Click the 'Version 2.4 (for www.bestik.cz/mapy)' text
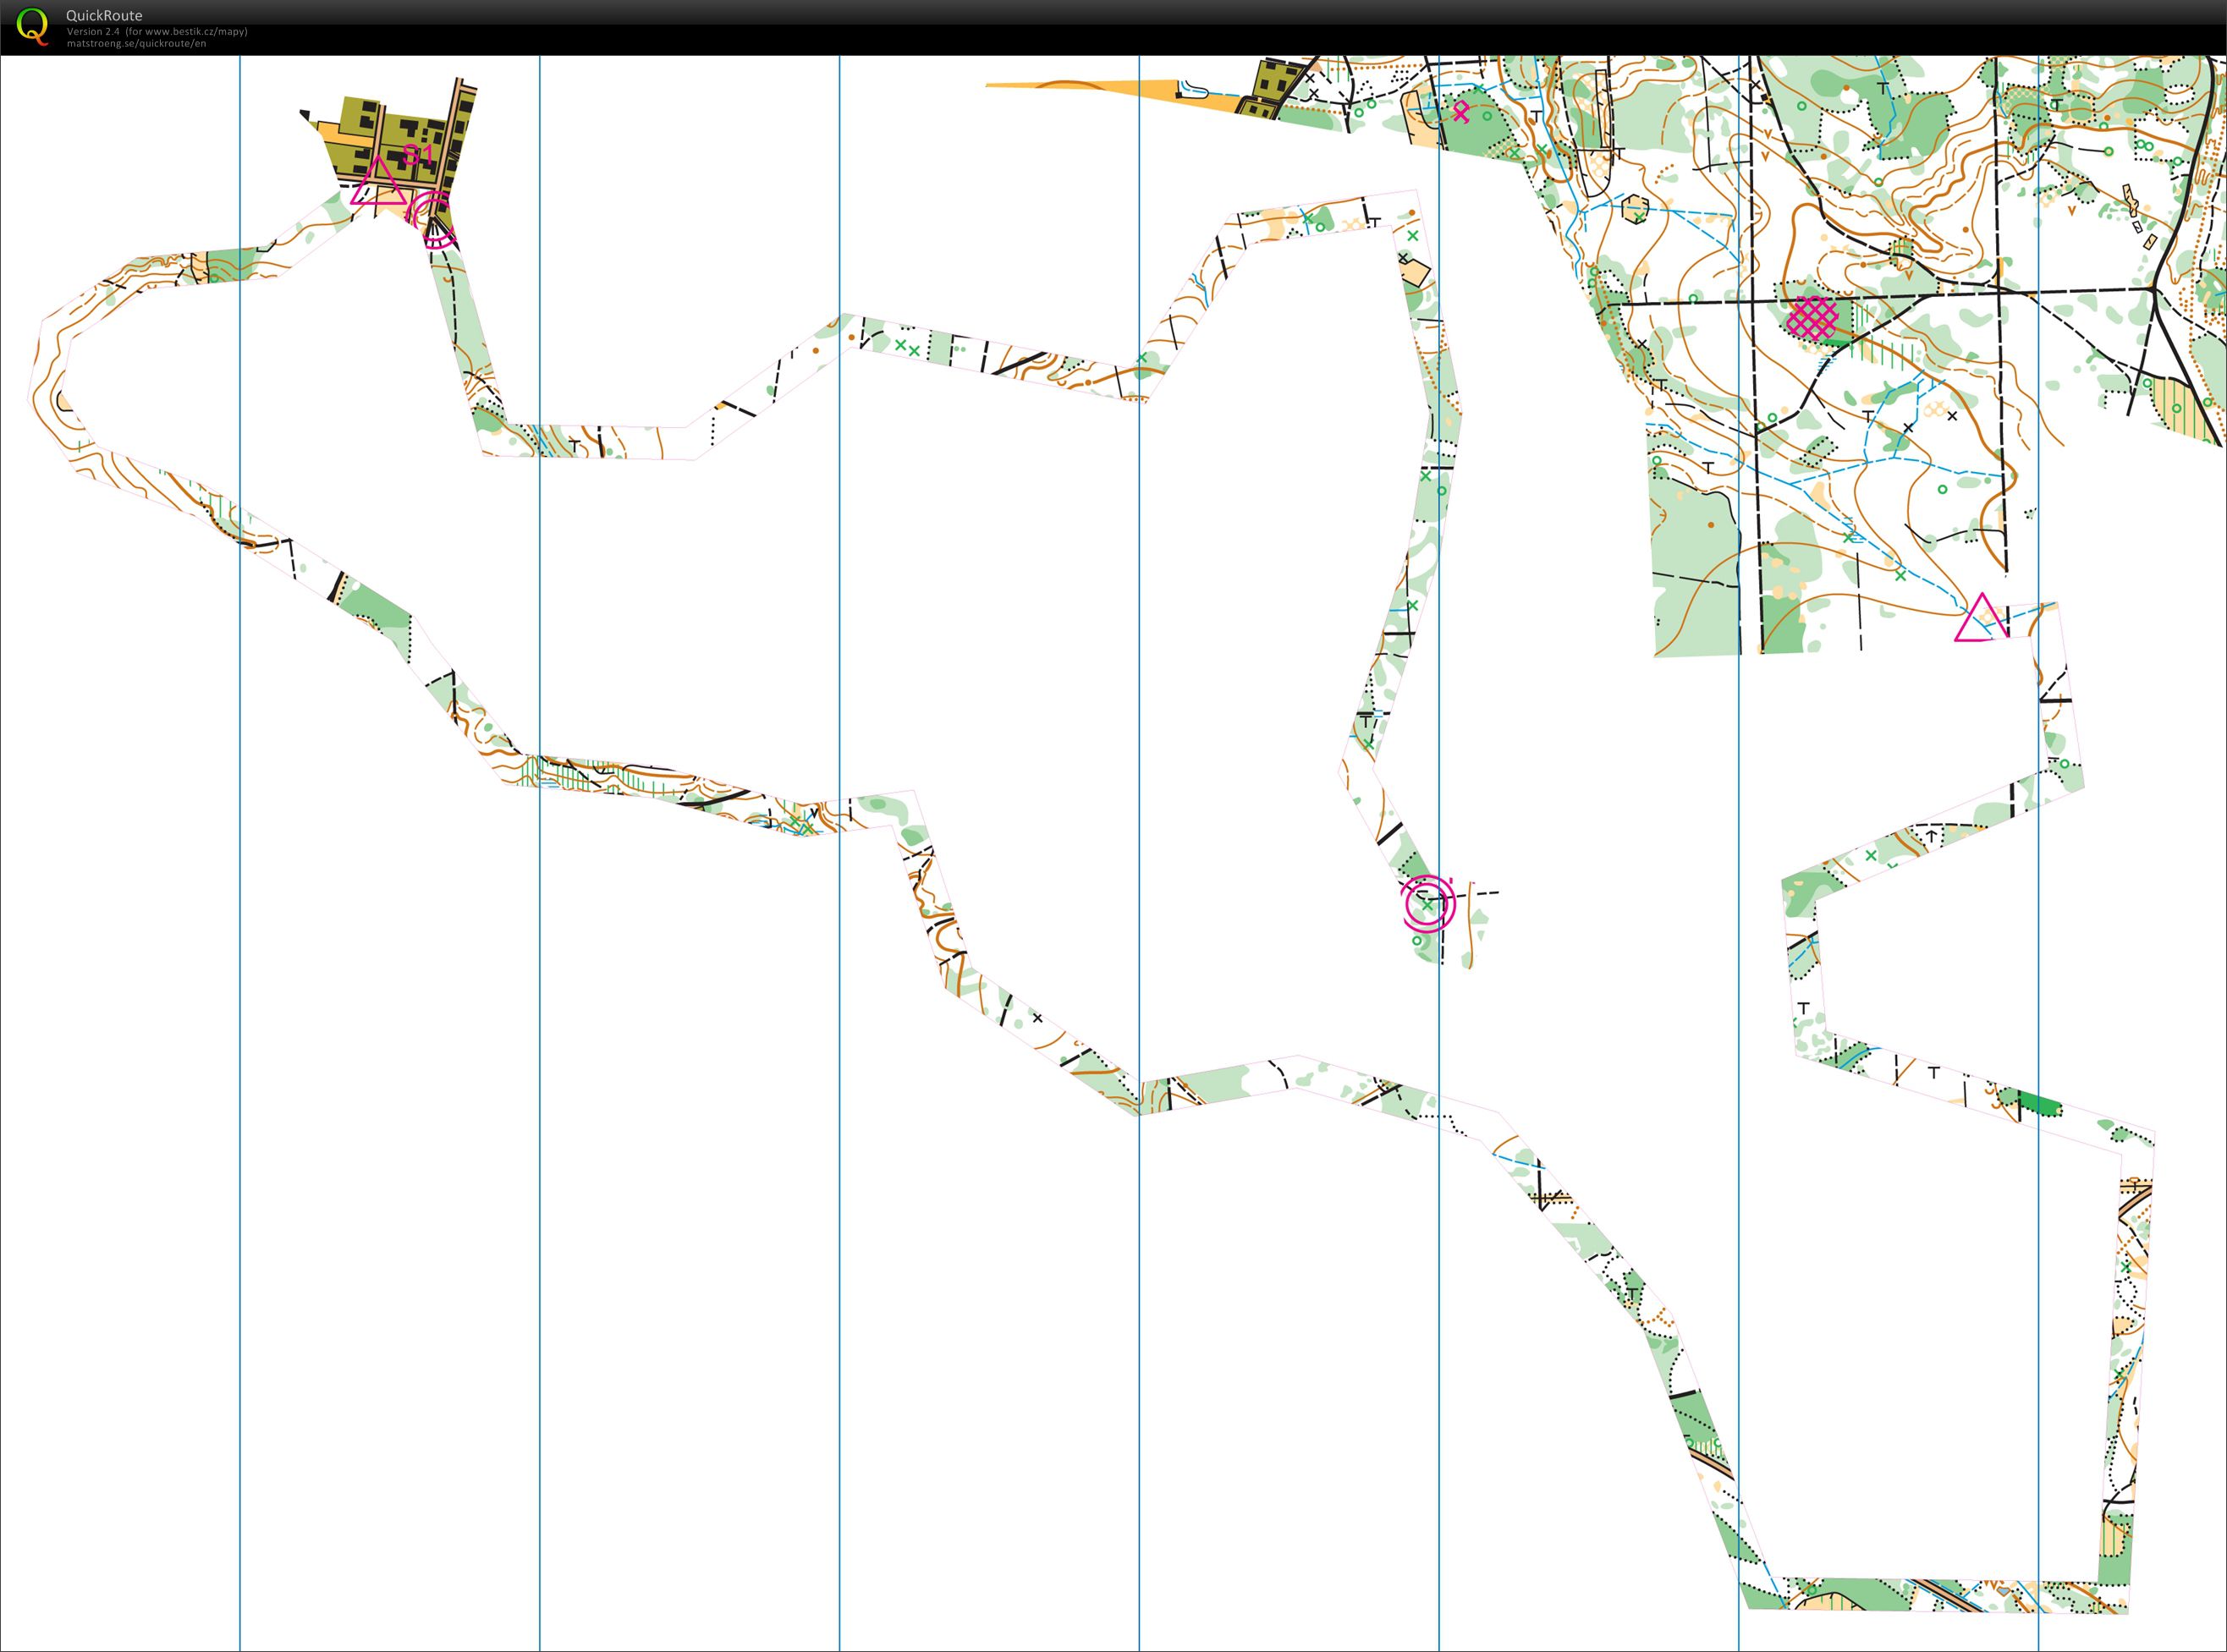The height and width of the screenshot is (1652, 2227). click(x=157, y=31)
